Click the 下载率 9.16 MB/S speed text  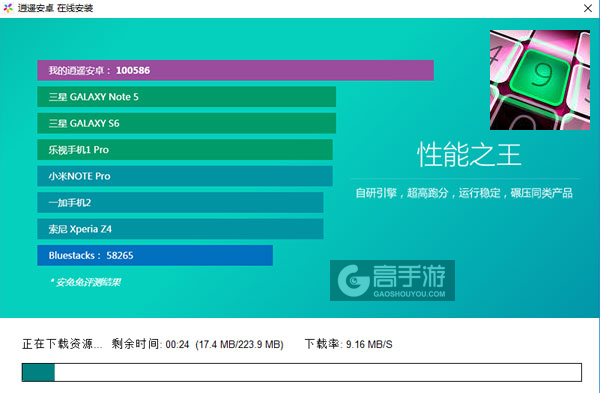click(x=349, y=344)
